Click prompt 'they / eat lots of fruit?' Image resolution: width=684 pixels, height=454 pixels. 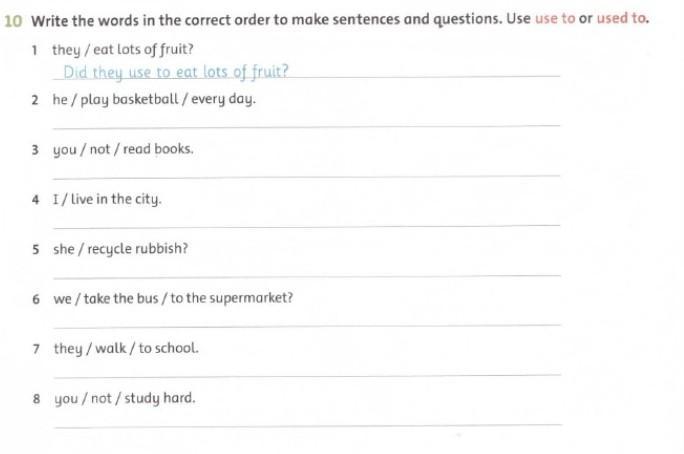123,50
